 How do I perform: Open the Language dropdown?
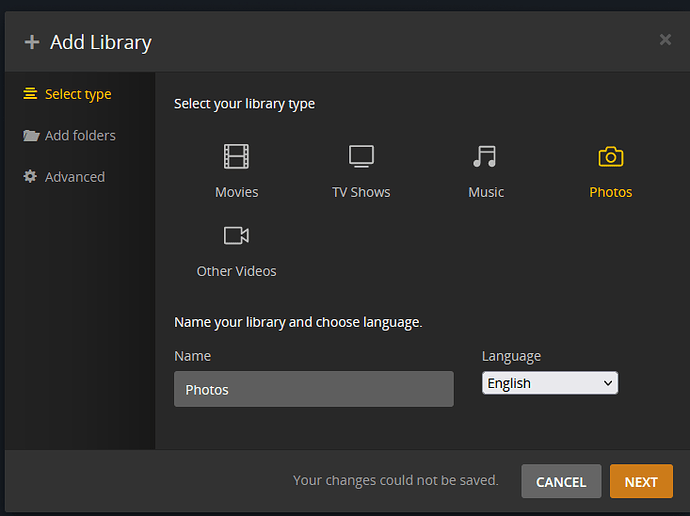click(x=549, y=383)
